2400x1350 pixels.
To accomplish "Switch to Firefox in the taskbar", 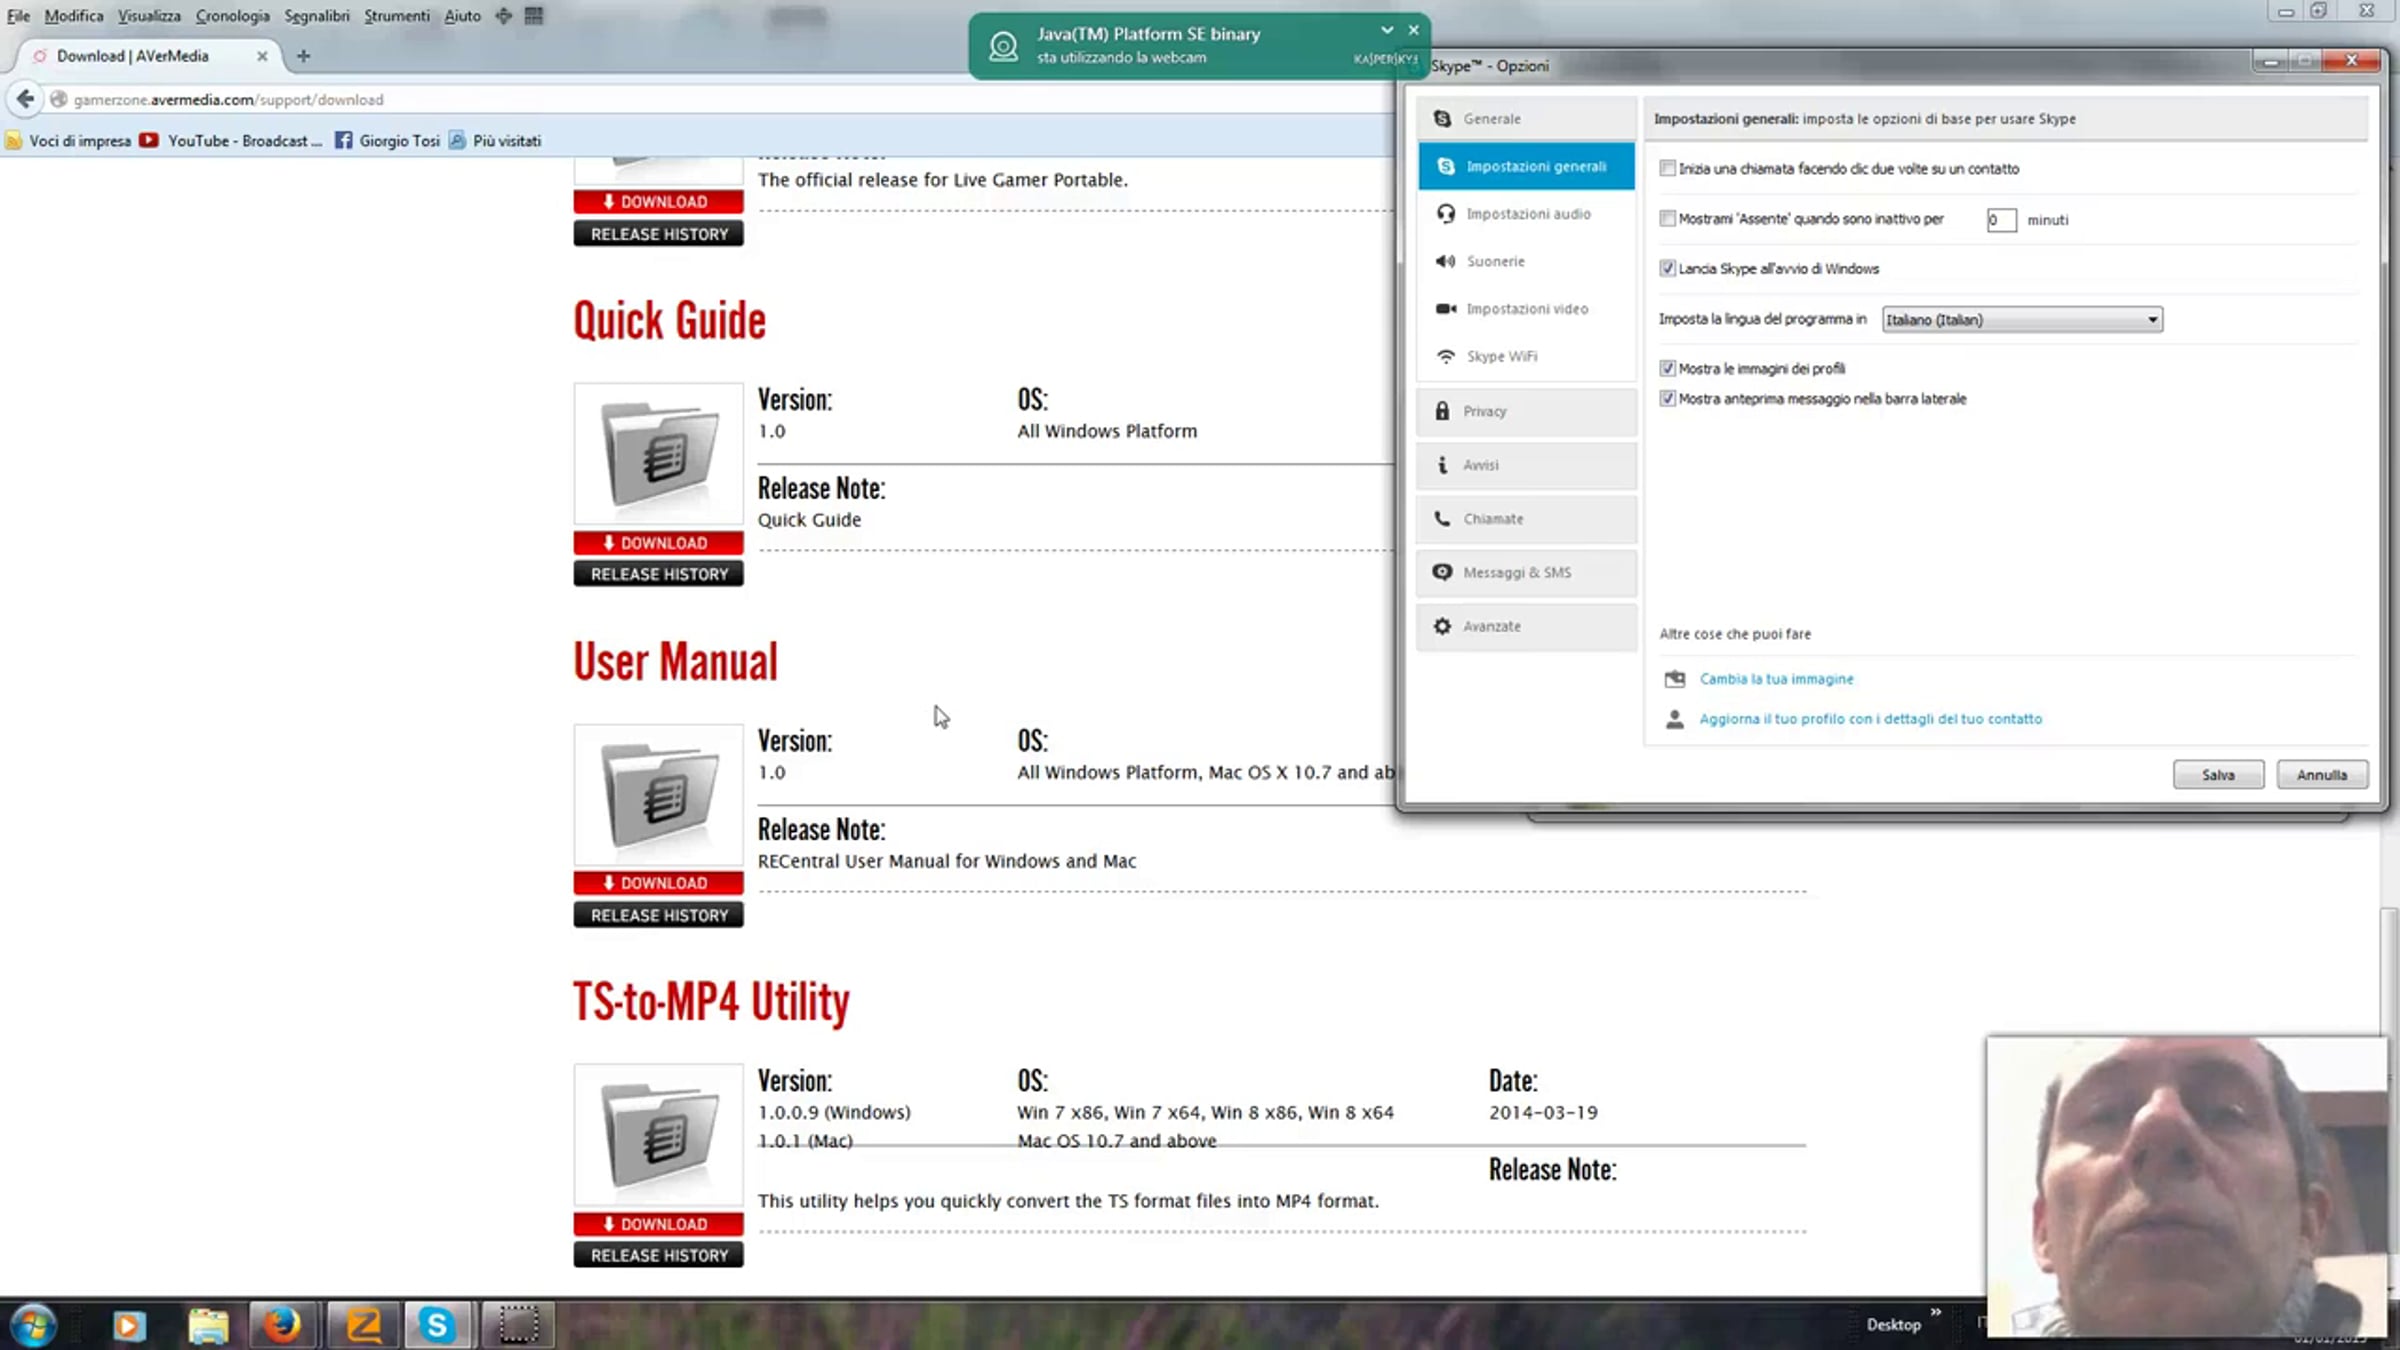I will (283, 1325).
